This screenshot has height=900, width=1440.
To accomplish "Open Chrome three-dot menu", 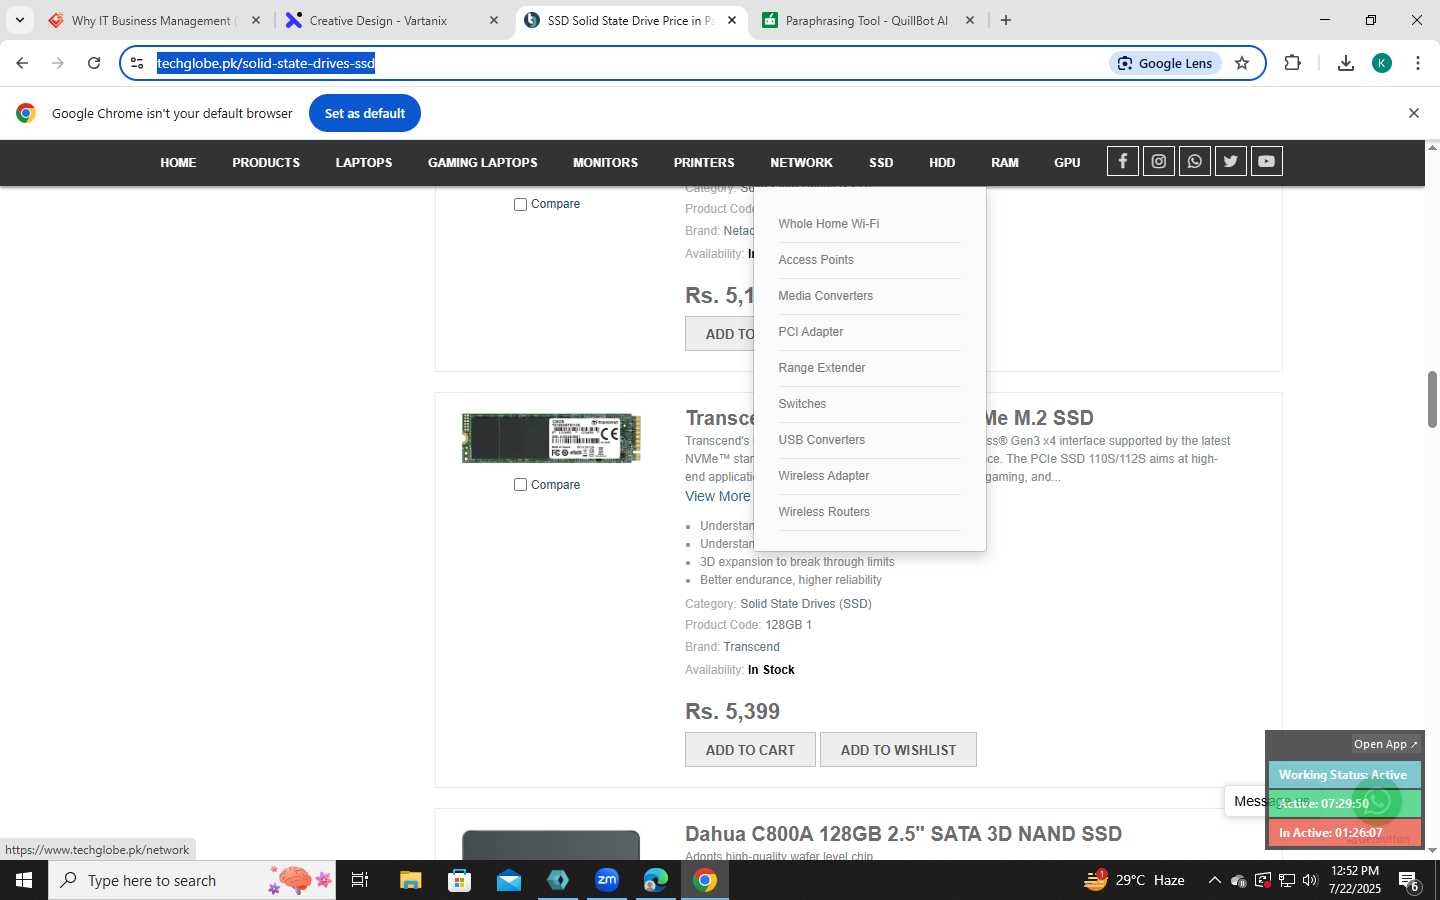I will click(x=1418, y=63).
